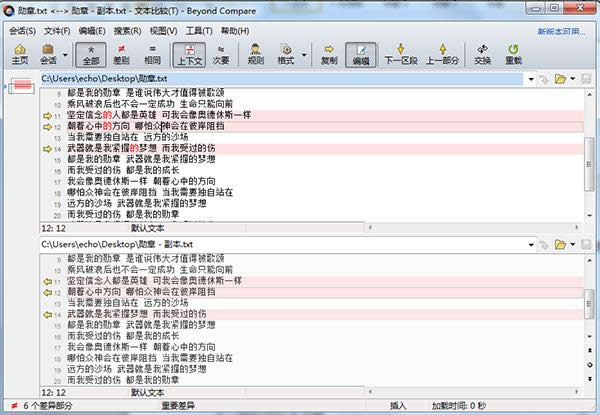
Task: Toggle the 编辑 edit mode button
Action: tap(360, 55)
